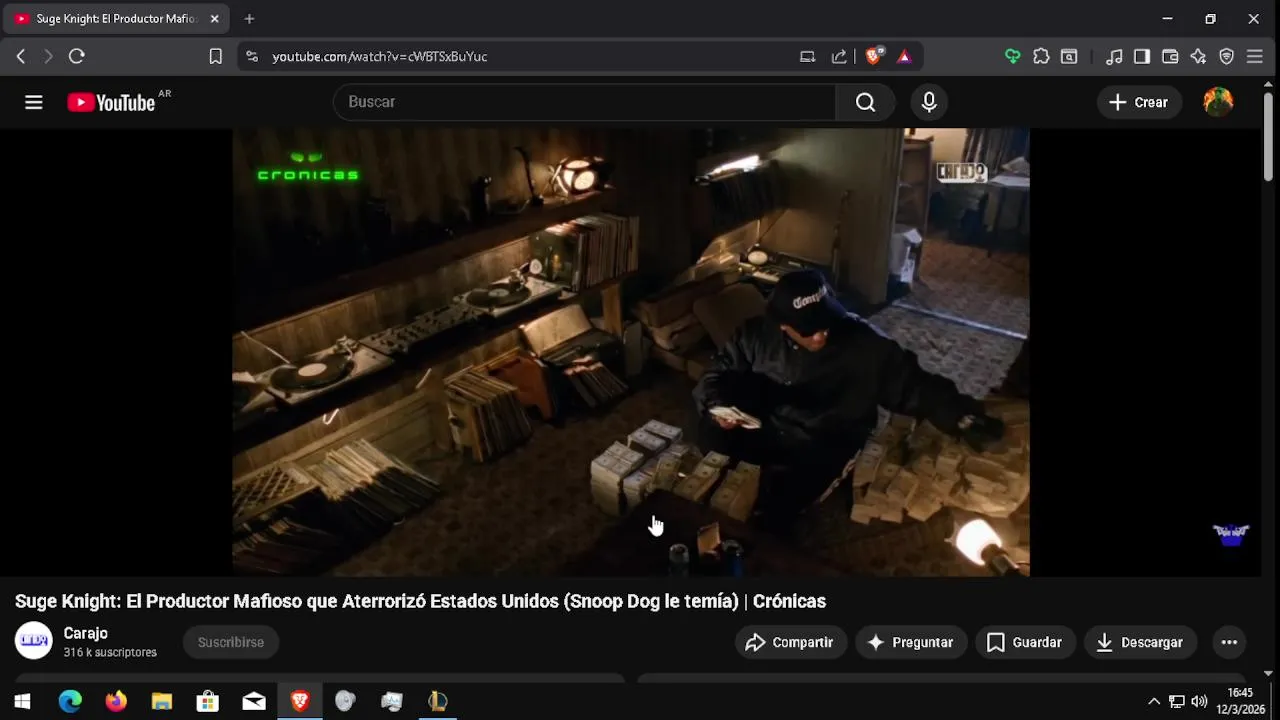Screen dimensions: 1280x720
Task: Click the Preguntar button
Action: (x=910, y=642)
